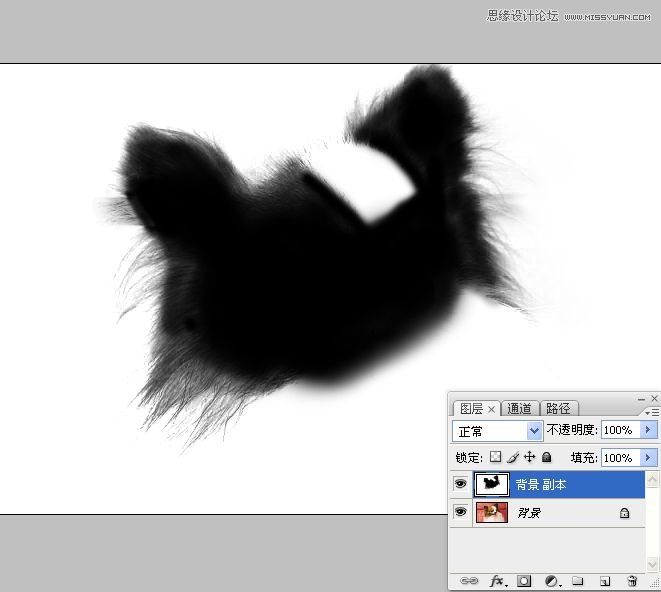This screenshot has width=661, height=592.
Task: Close the 图层 tab
Action: coord(491,409)
